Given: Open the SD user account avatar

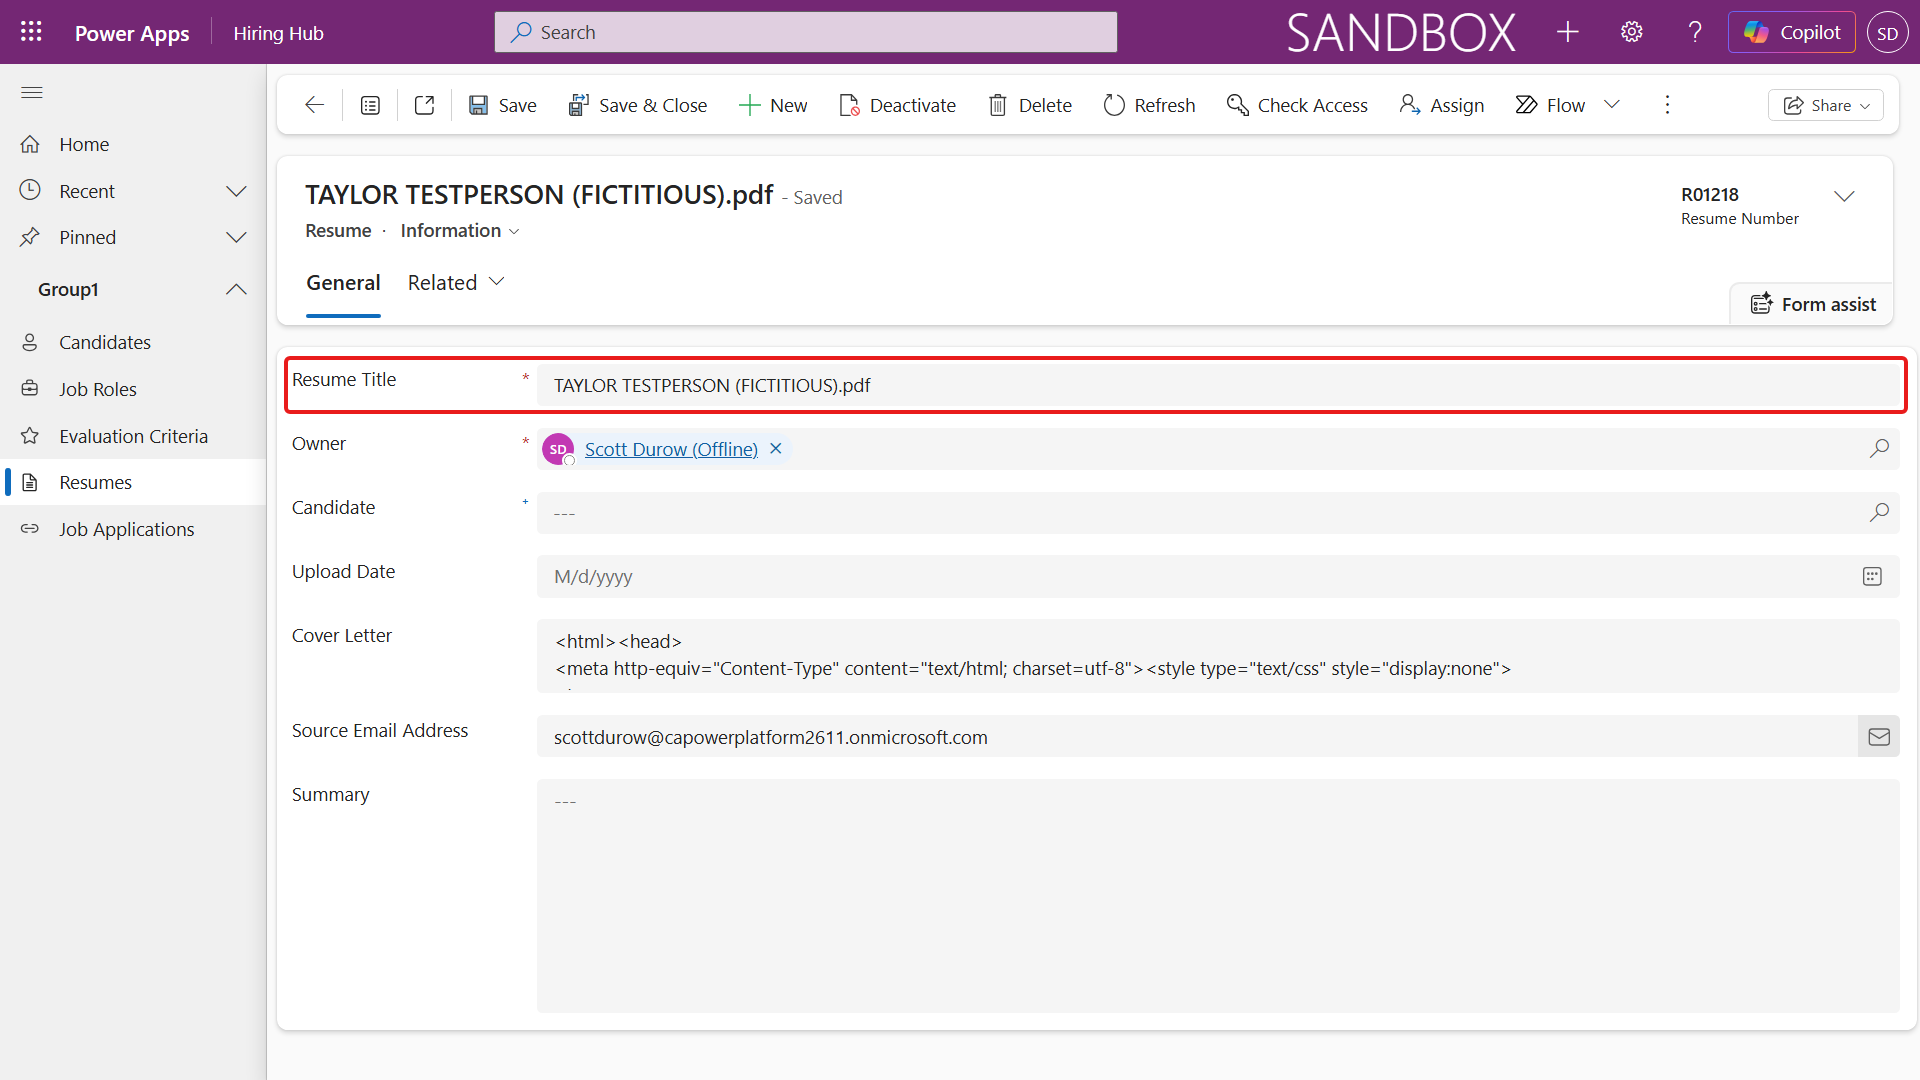Looking at the screenshot, I should click(1887, 32).
